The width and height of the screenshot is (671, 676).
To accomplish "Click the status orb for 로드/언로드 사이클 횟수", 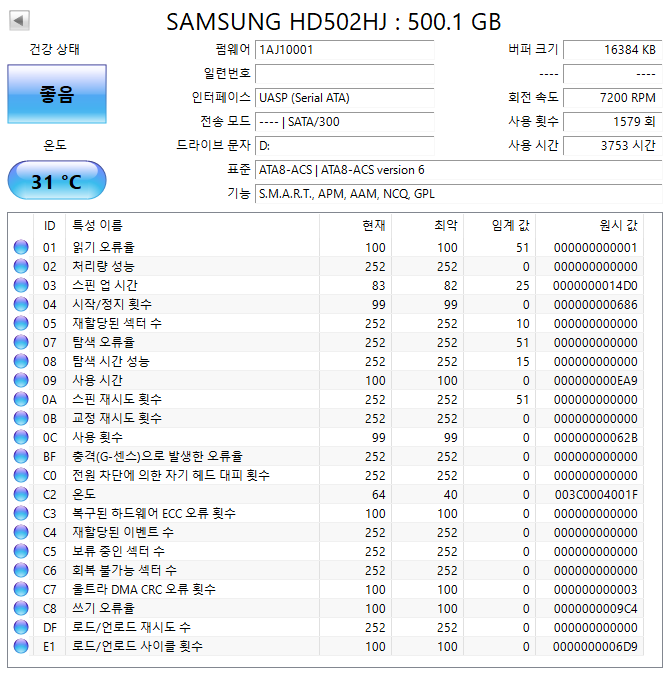I will [21, 647].
